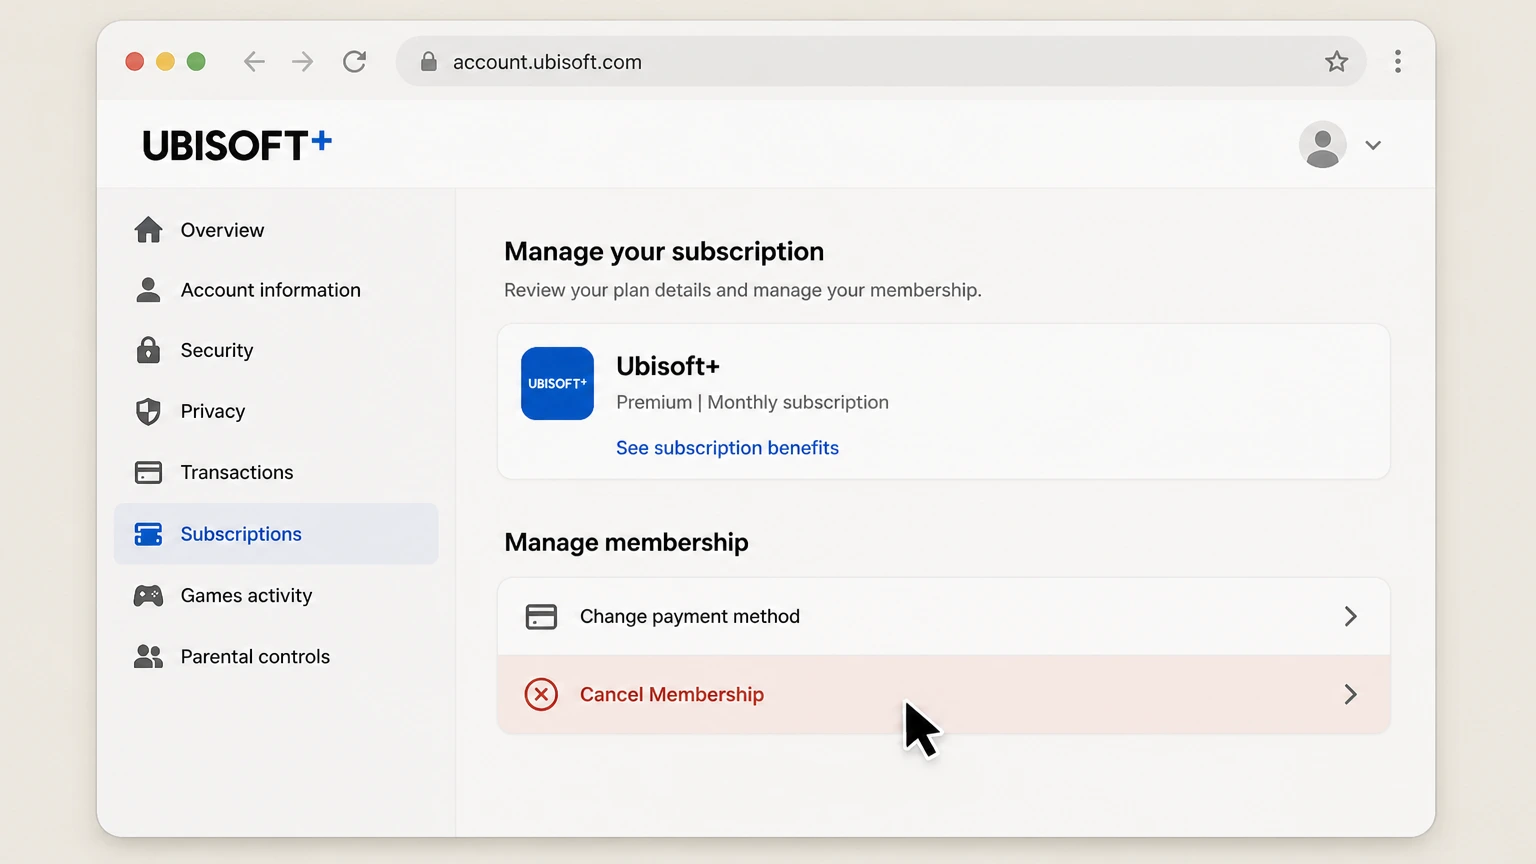The image size is (1536, 864).
Task: Click the Premium | Monthly subscription text
Action: coord(752,402)
